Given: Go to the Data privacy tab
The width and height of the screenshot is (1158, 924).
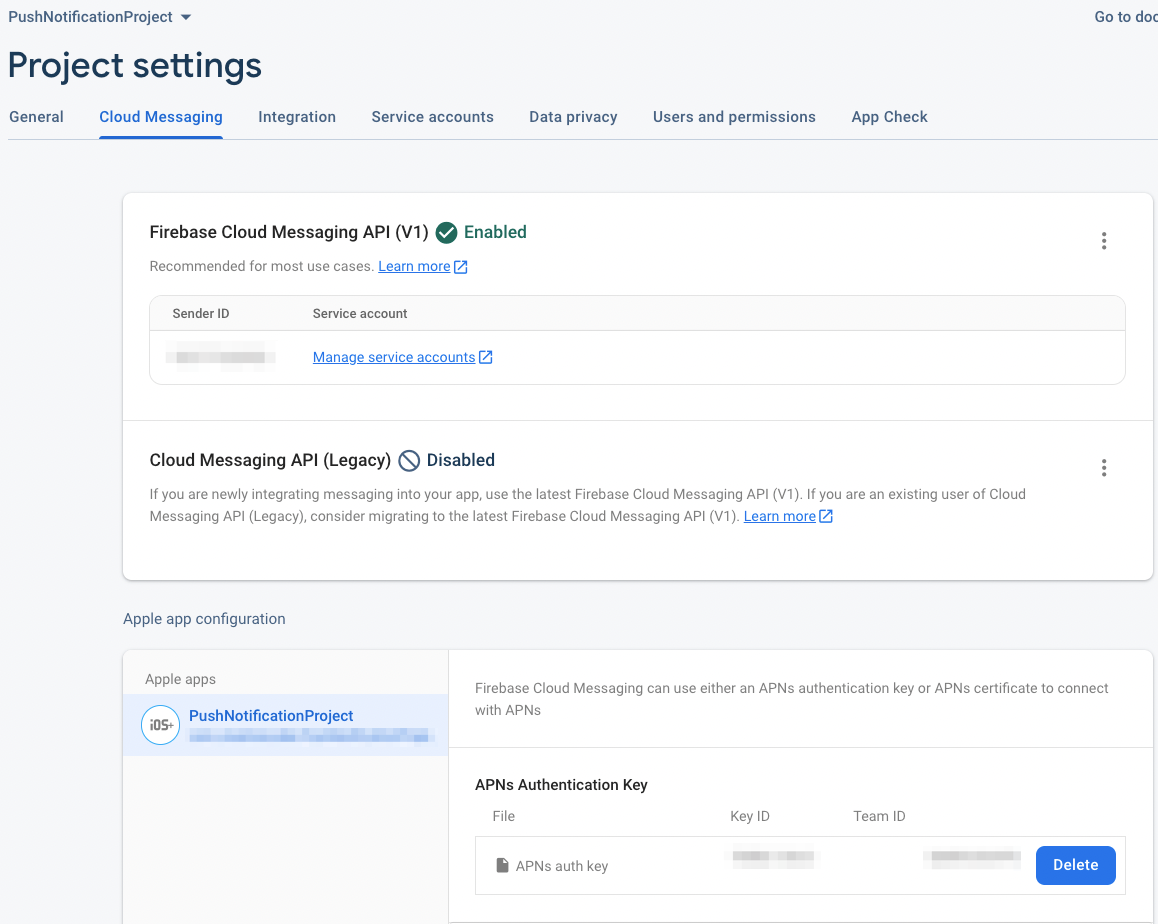Looking at the screenshot, I should (573, 117).
